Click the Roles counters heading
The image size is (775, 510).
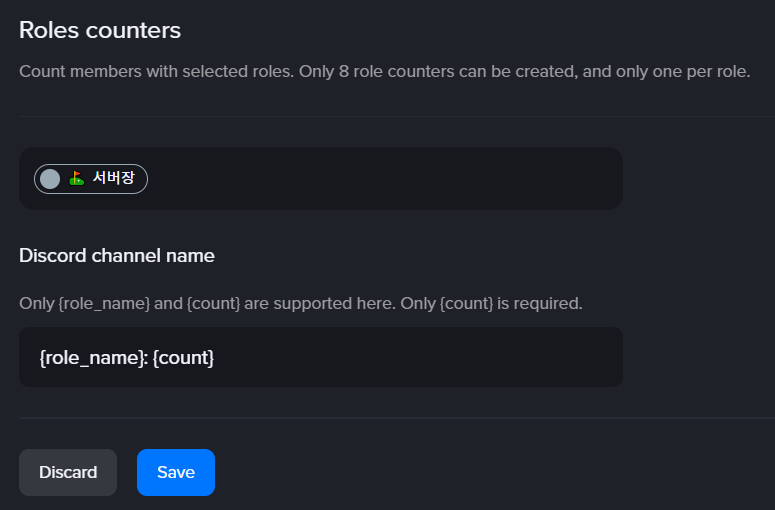(x=100, y=30)
